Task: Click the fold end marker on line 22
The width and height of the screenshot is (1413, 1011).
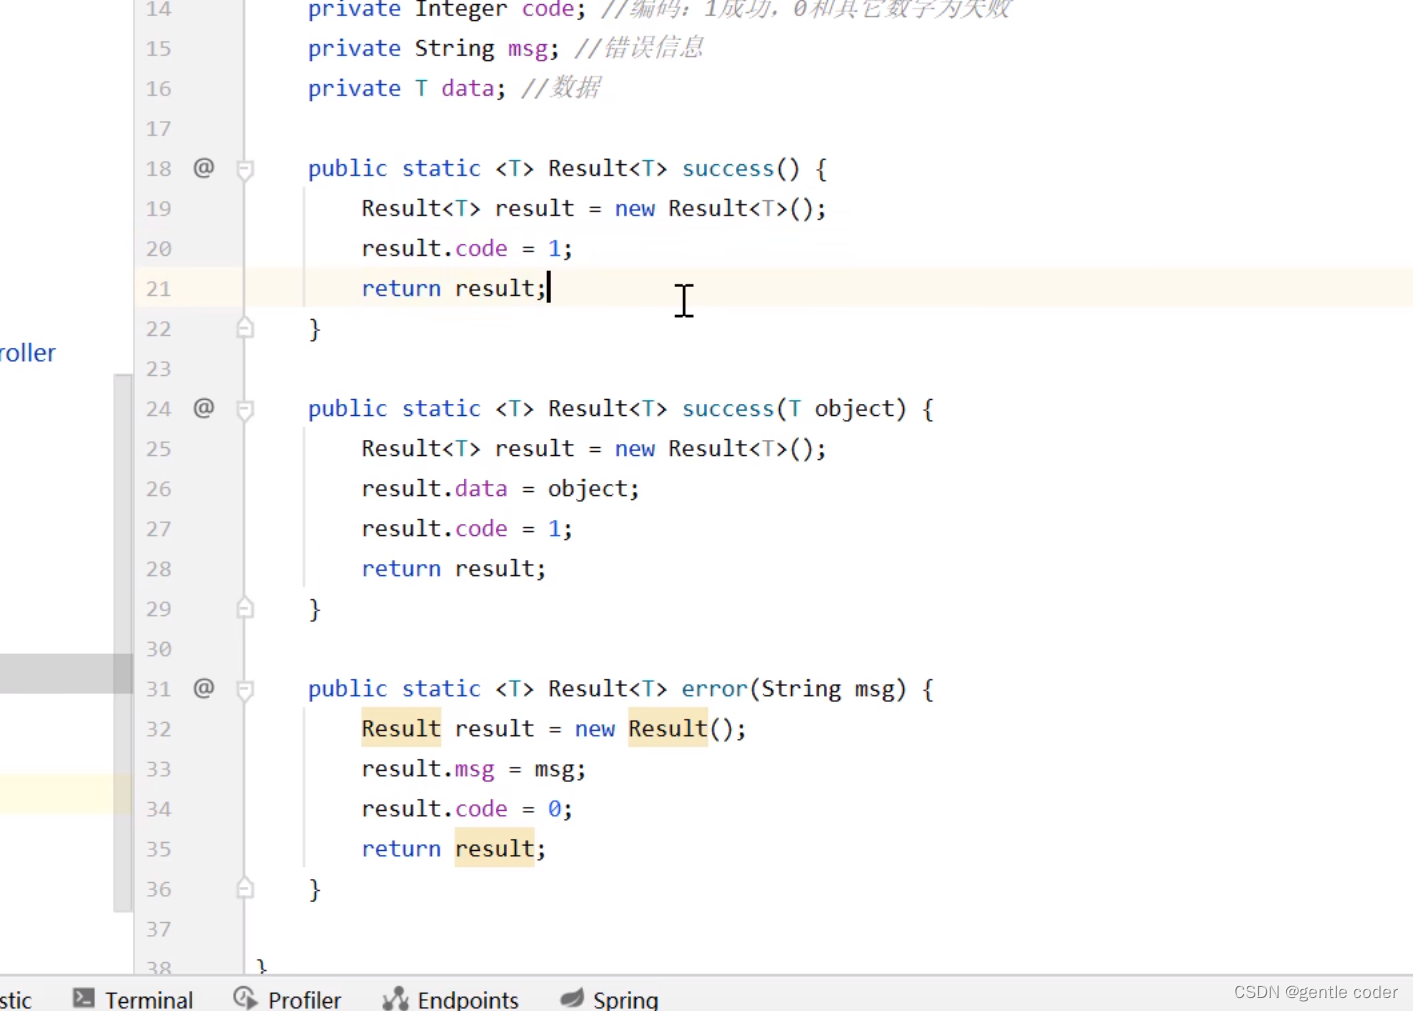Action: pos(245,327)
